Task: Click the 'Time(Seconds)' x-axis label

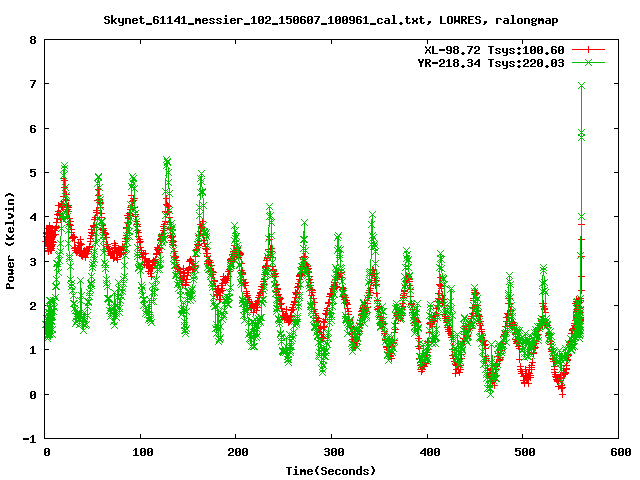Action: tap(331, 471)
